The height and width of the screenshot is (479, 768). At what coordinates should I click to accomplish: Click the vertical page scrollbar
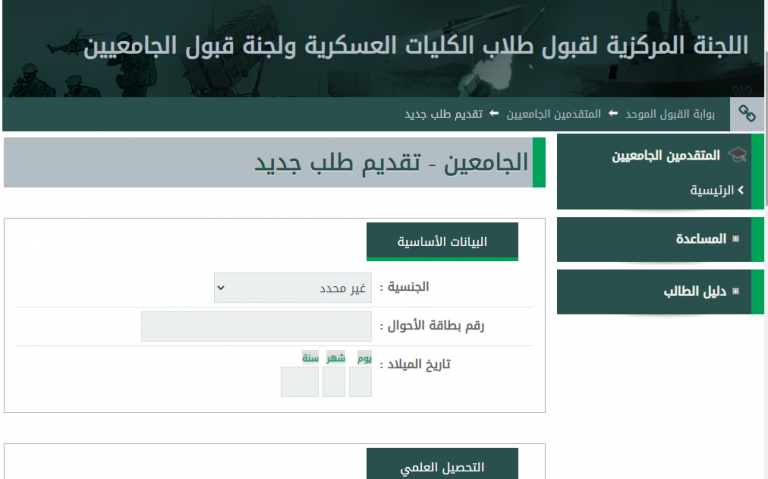763,240
